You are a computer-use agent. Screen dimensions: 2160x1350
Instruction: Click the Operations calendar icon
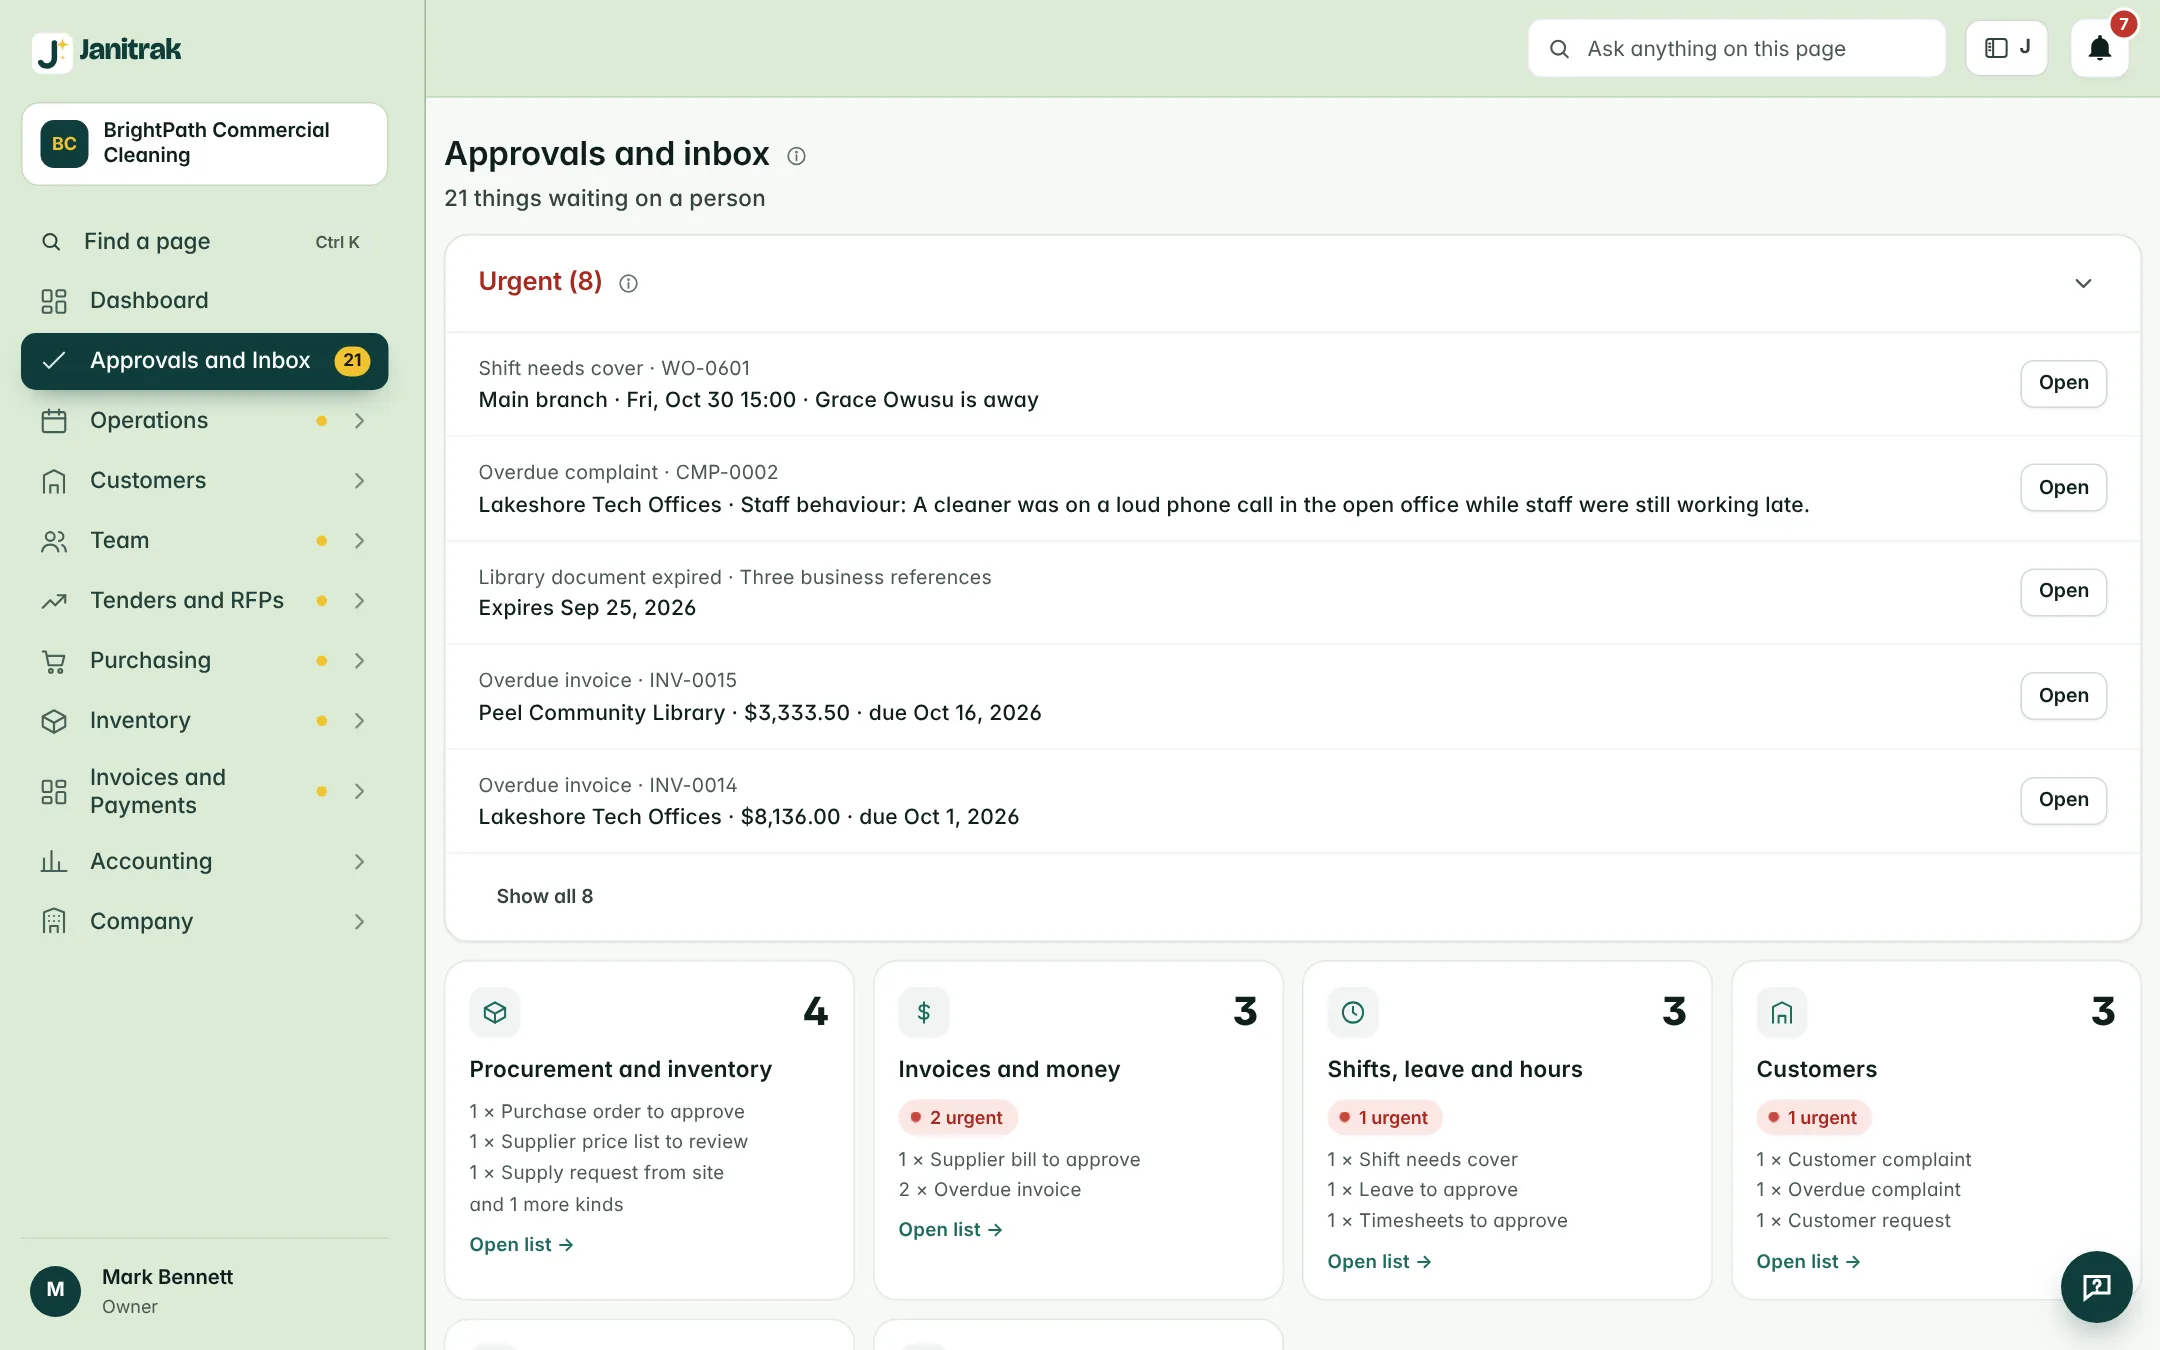pyautogui.click(x=54, y=421)
